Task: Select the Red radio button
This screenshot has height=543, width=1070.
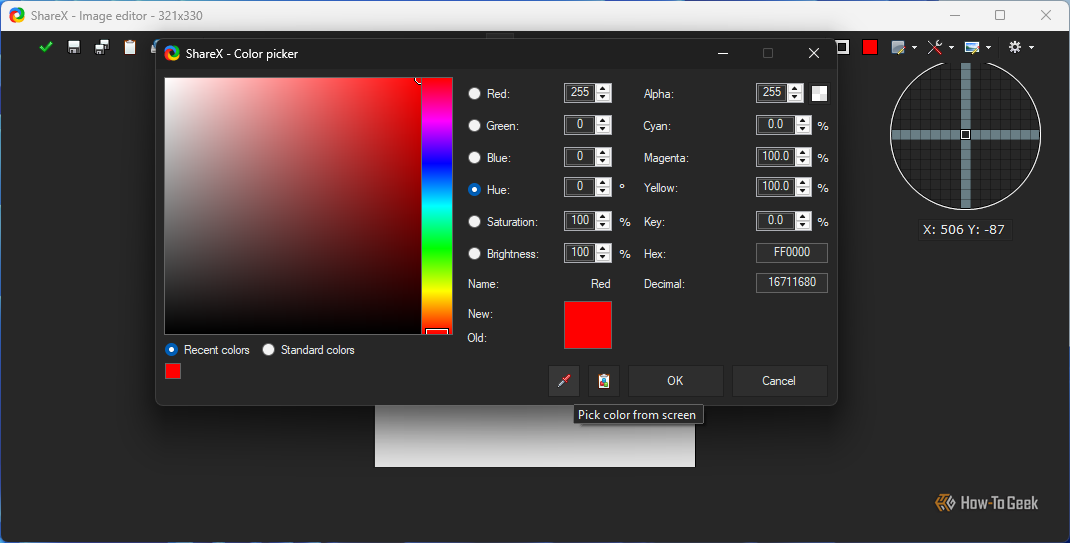Action: (x=474, y=93)
